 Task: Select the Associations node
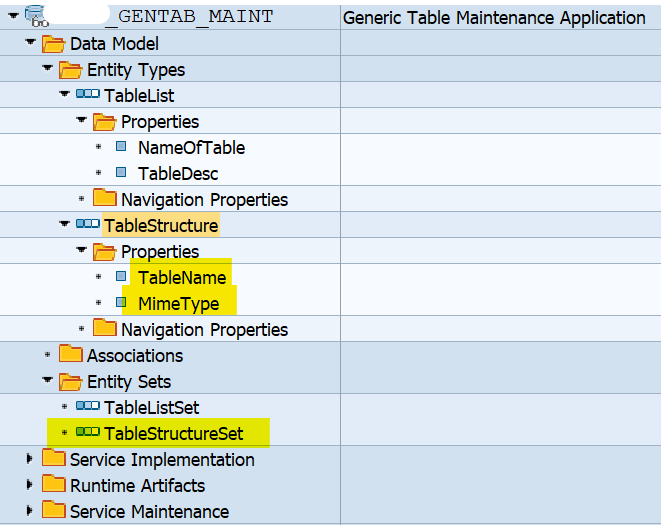tap(135, 356)
